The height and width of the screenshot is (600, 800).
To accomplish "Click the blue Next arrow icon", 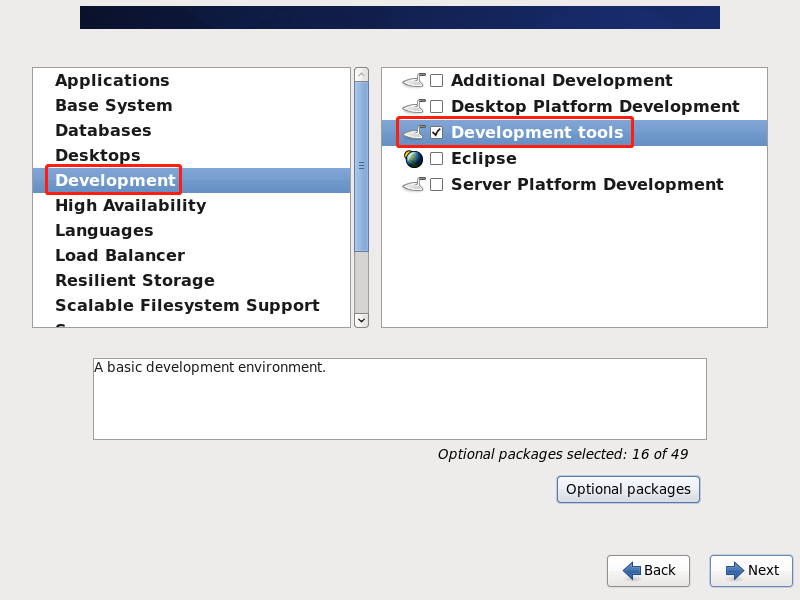I will click(735, 570).
